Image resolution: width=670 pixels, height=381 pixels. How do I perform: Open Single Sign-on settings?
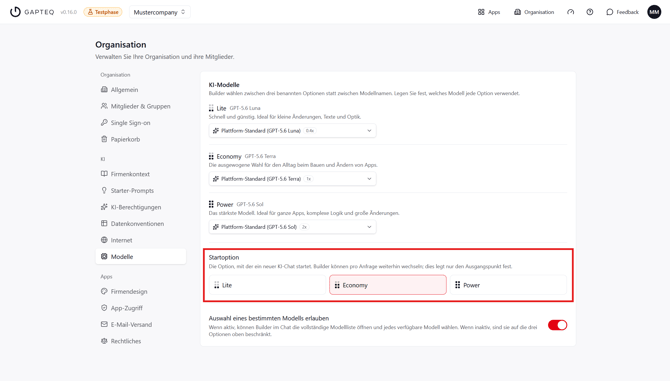click(141, 123)
